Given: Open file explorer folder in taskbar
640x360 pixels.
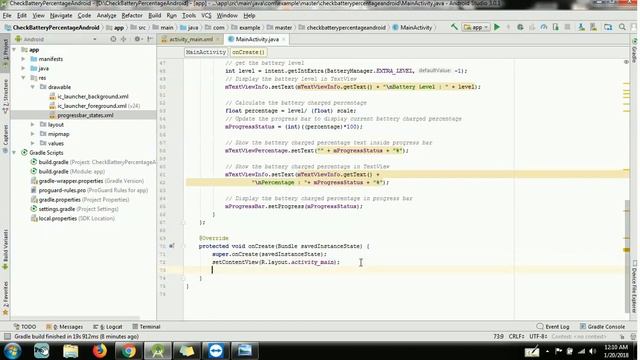Looking at the screenshot, I should click(71, 351).
